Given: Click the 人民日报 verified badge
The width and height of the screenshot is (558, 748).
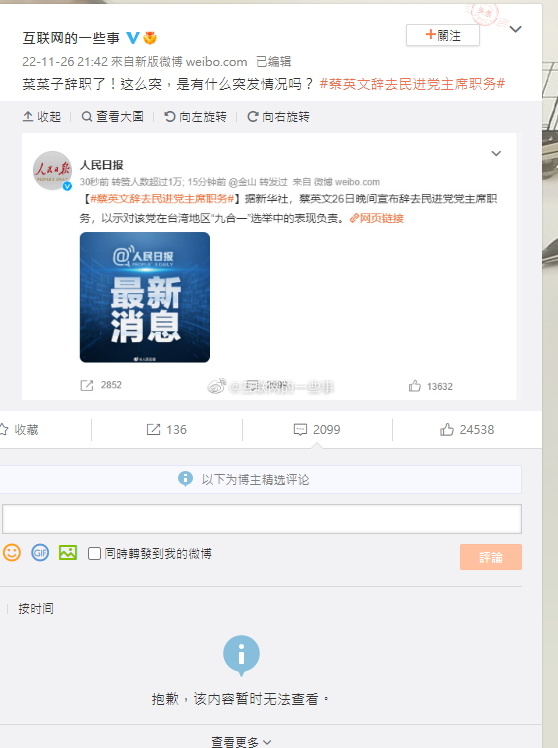Looking at the screenshot, I should (67, 186).
